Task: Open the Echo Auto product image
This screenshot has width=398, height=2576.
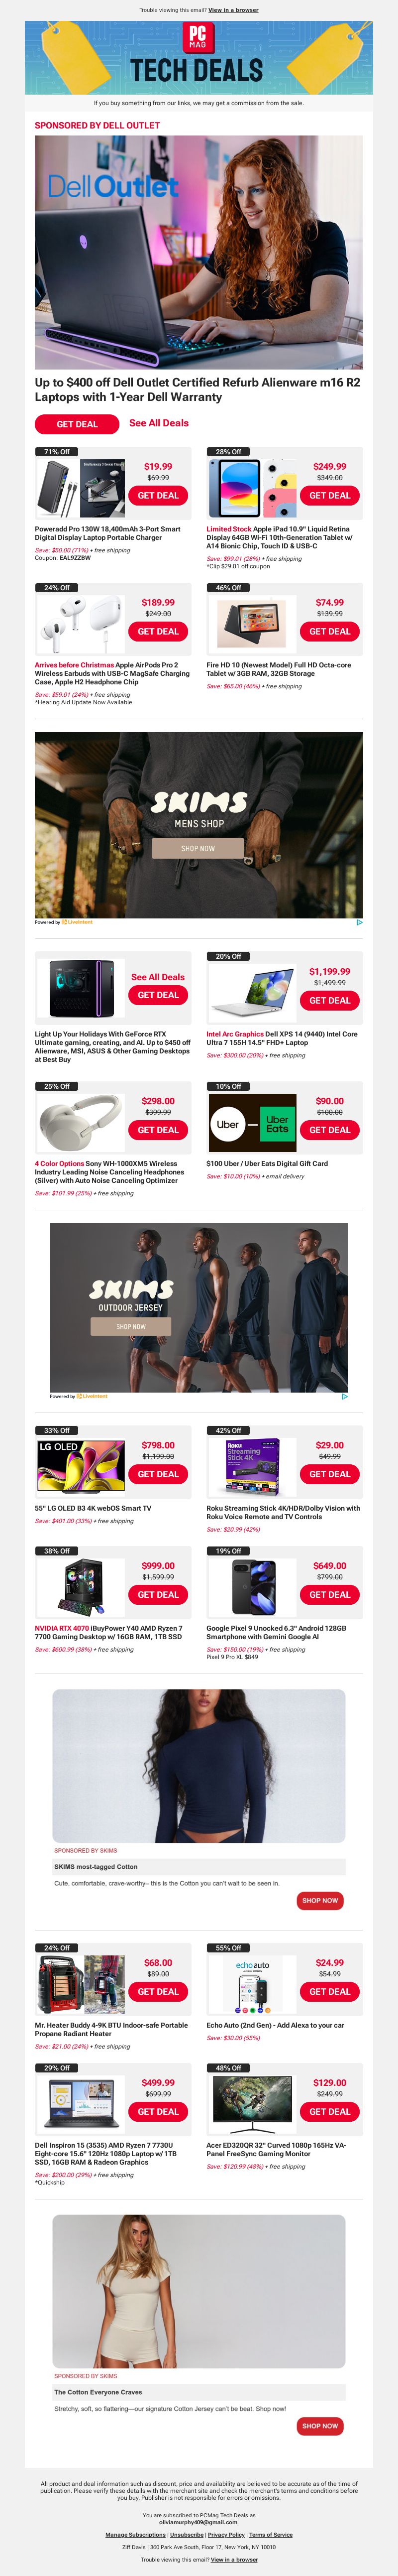Action: 253,1985
